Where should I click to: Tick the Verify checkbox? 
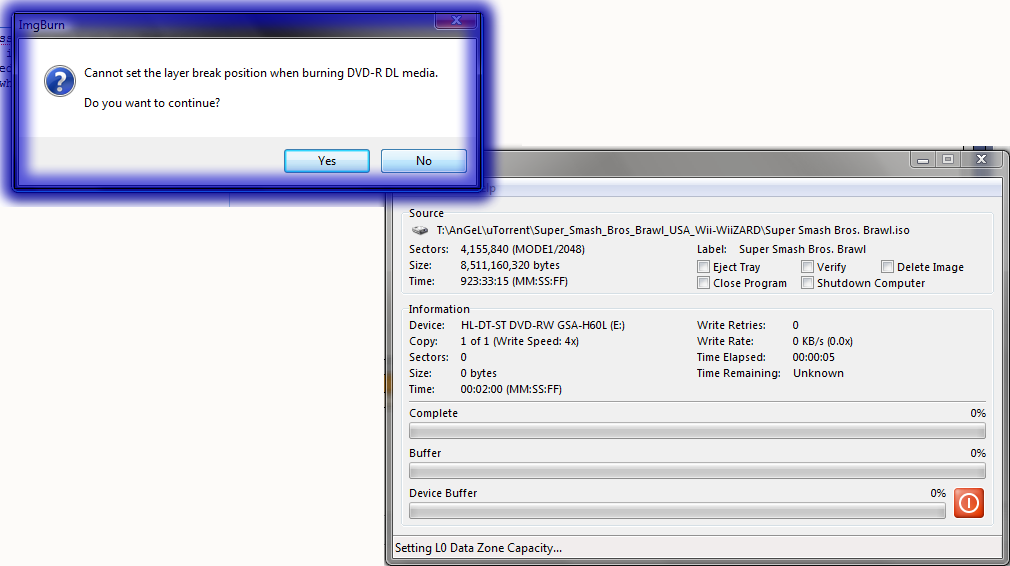coord(808,267)
